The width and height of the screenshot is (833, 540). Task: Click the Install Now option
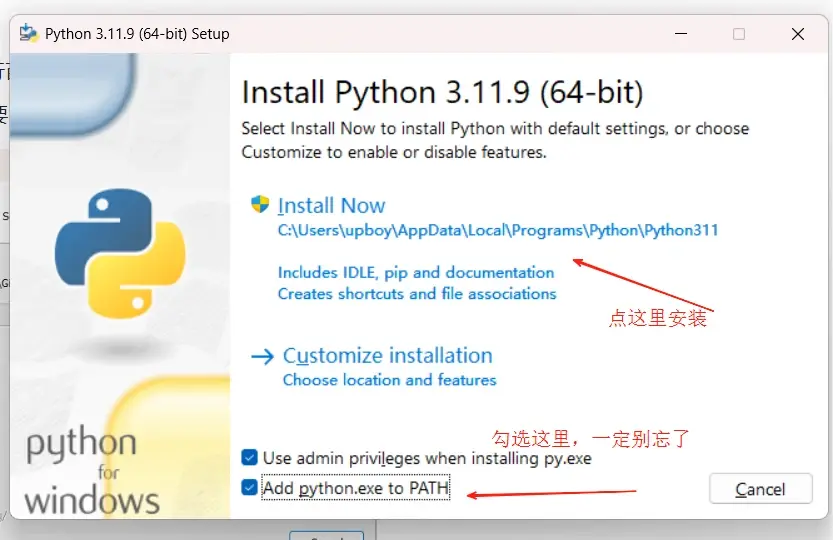pyautogui.click(x=332, y=206)
